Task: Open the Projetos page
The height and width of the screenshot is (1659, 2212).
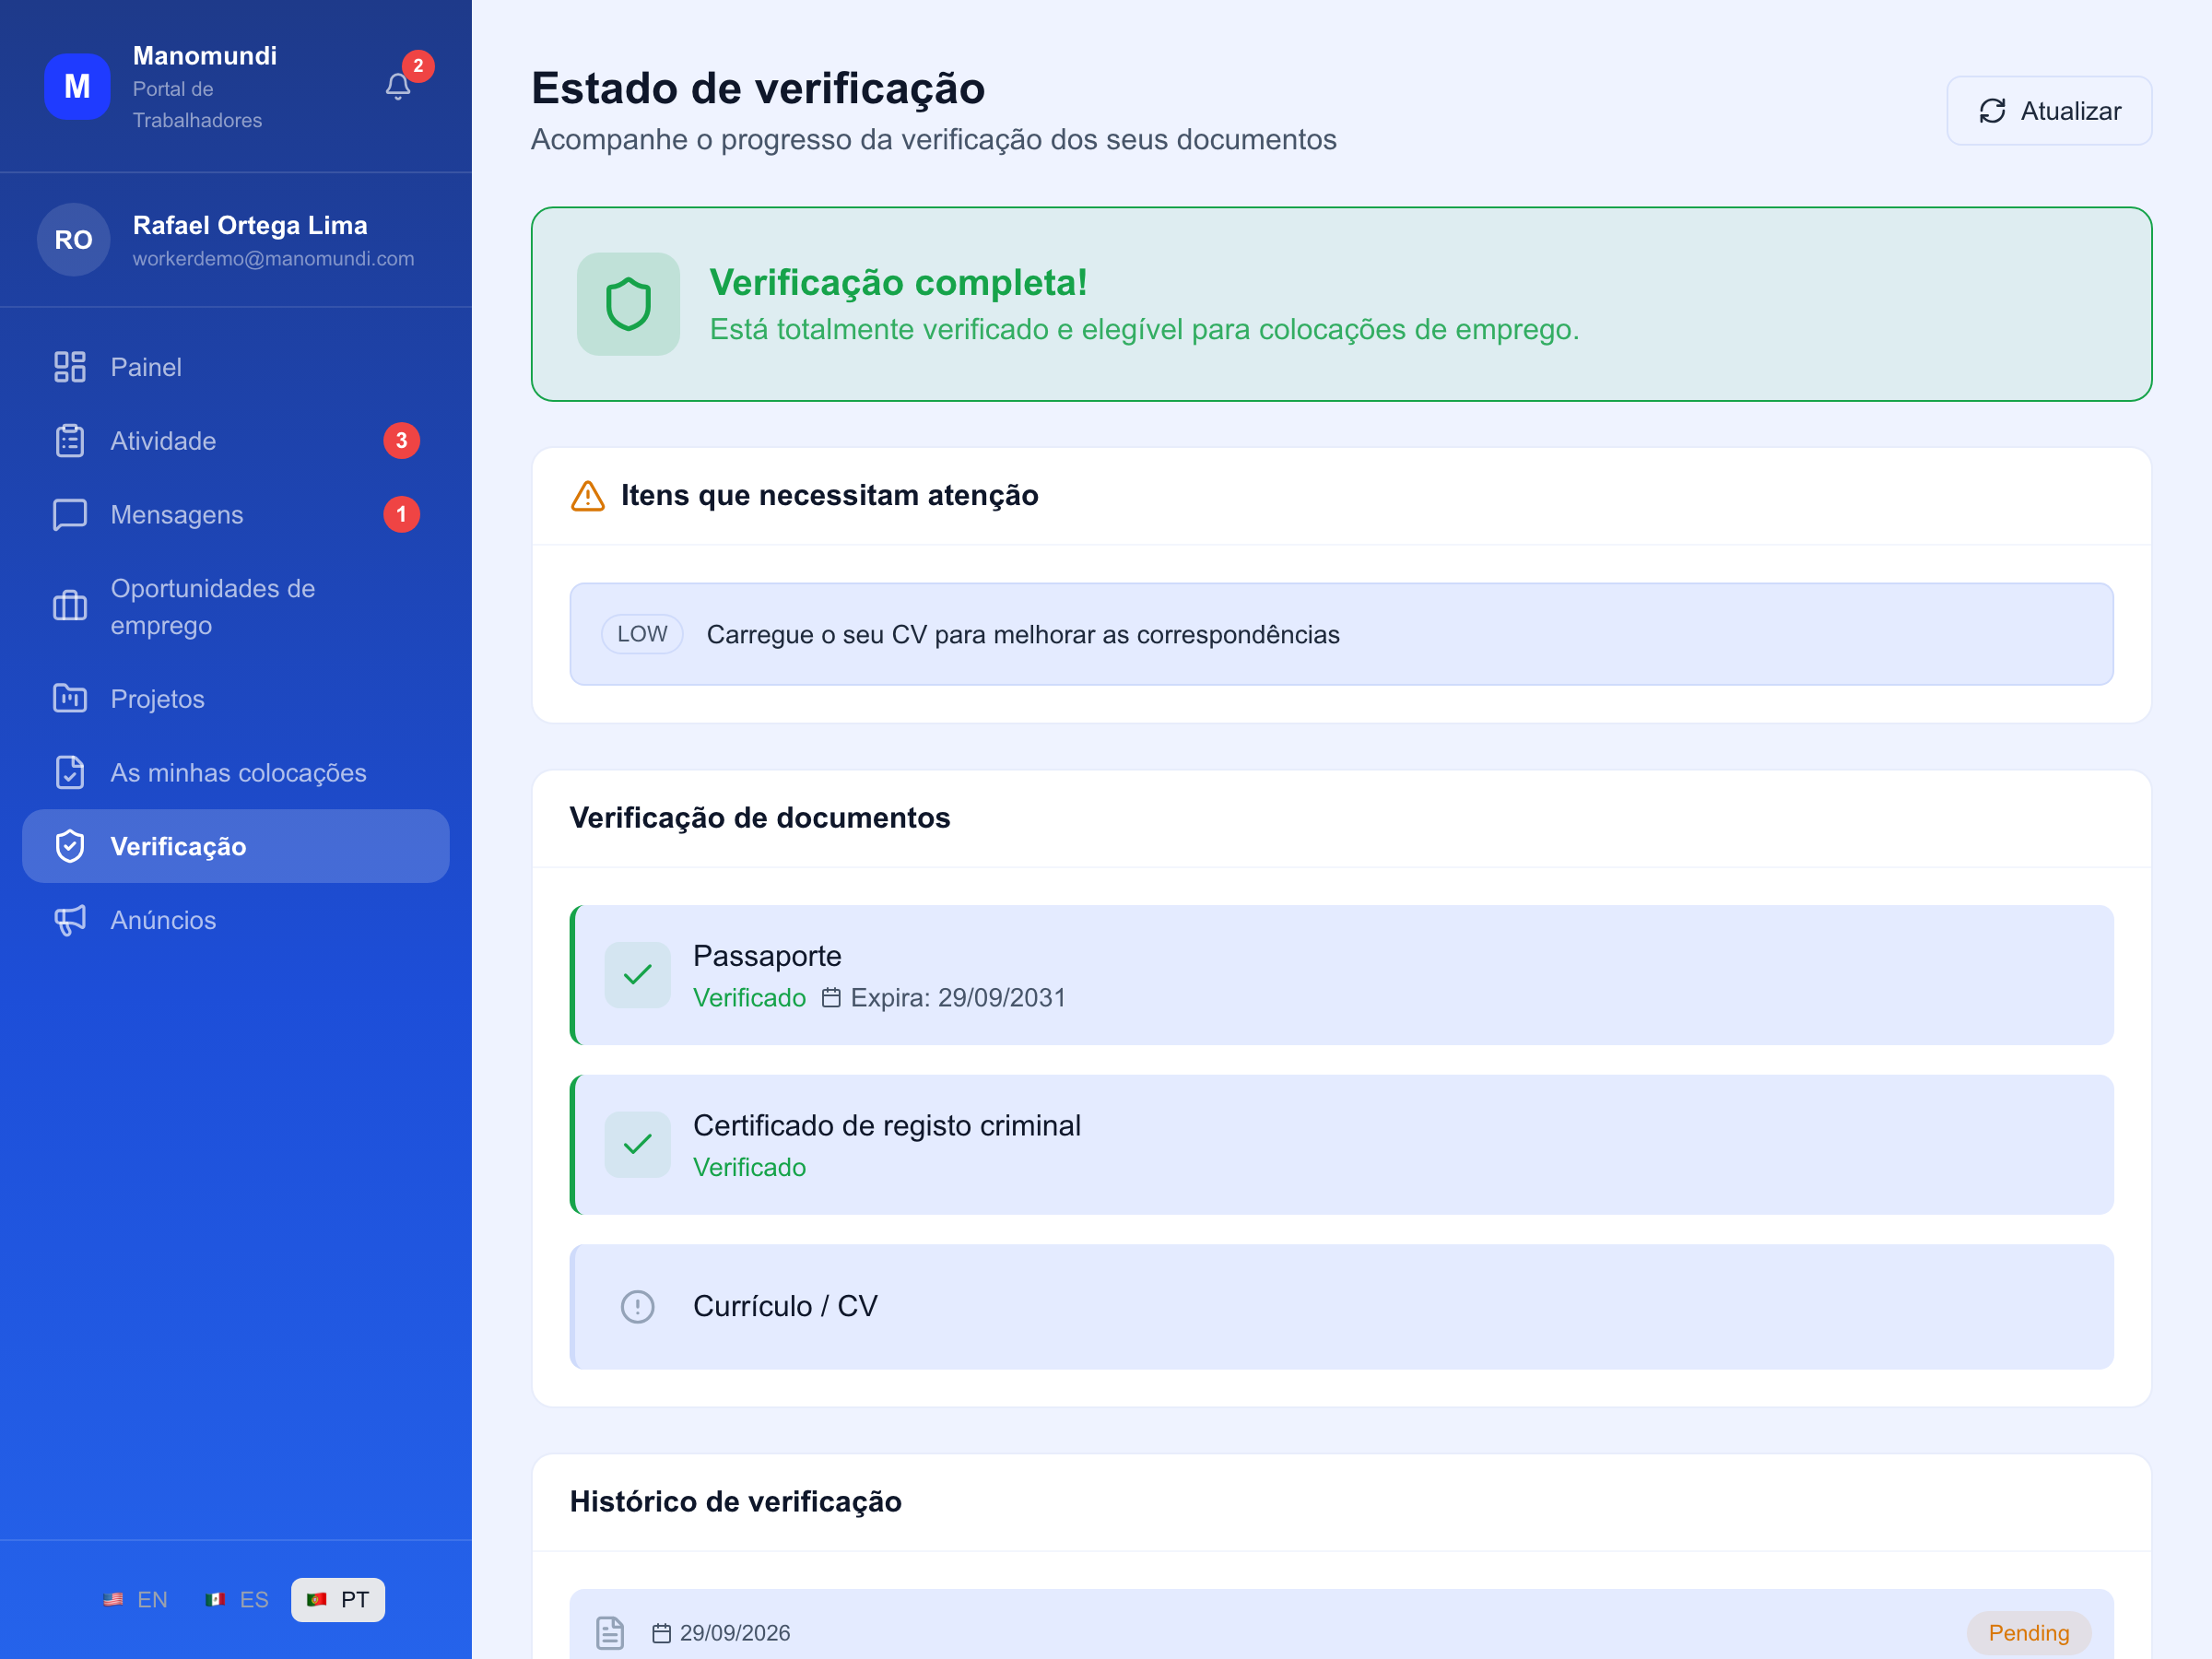Action: (236, 699)
